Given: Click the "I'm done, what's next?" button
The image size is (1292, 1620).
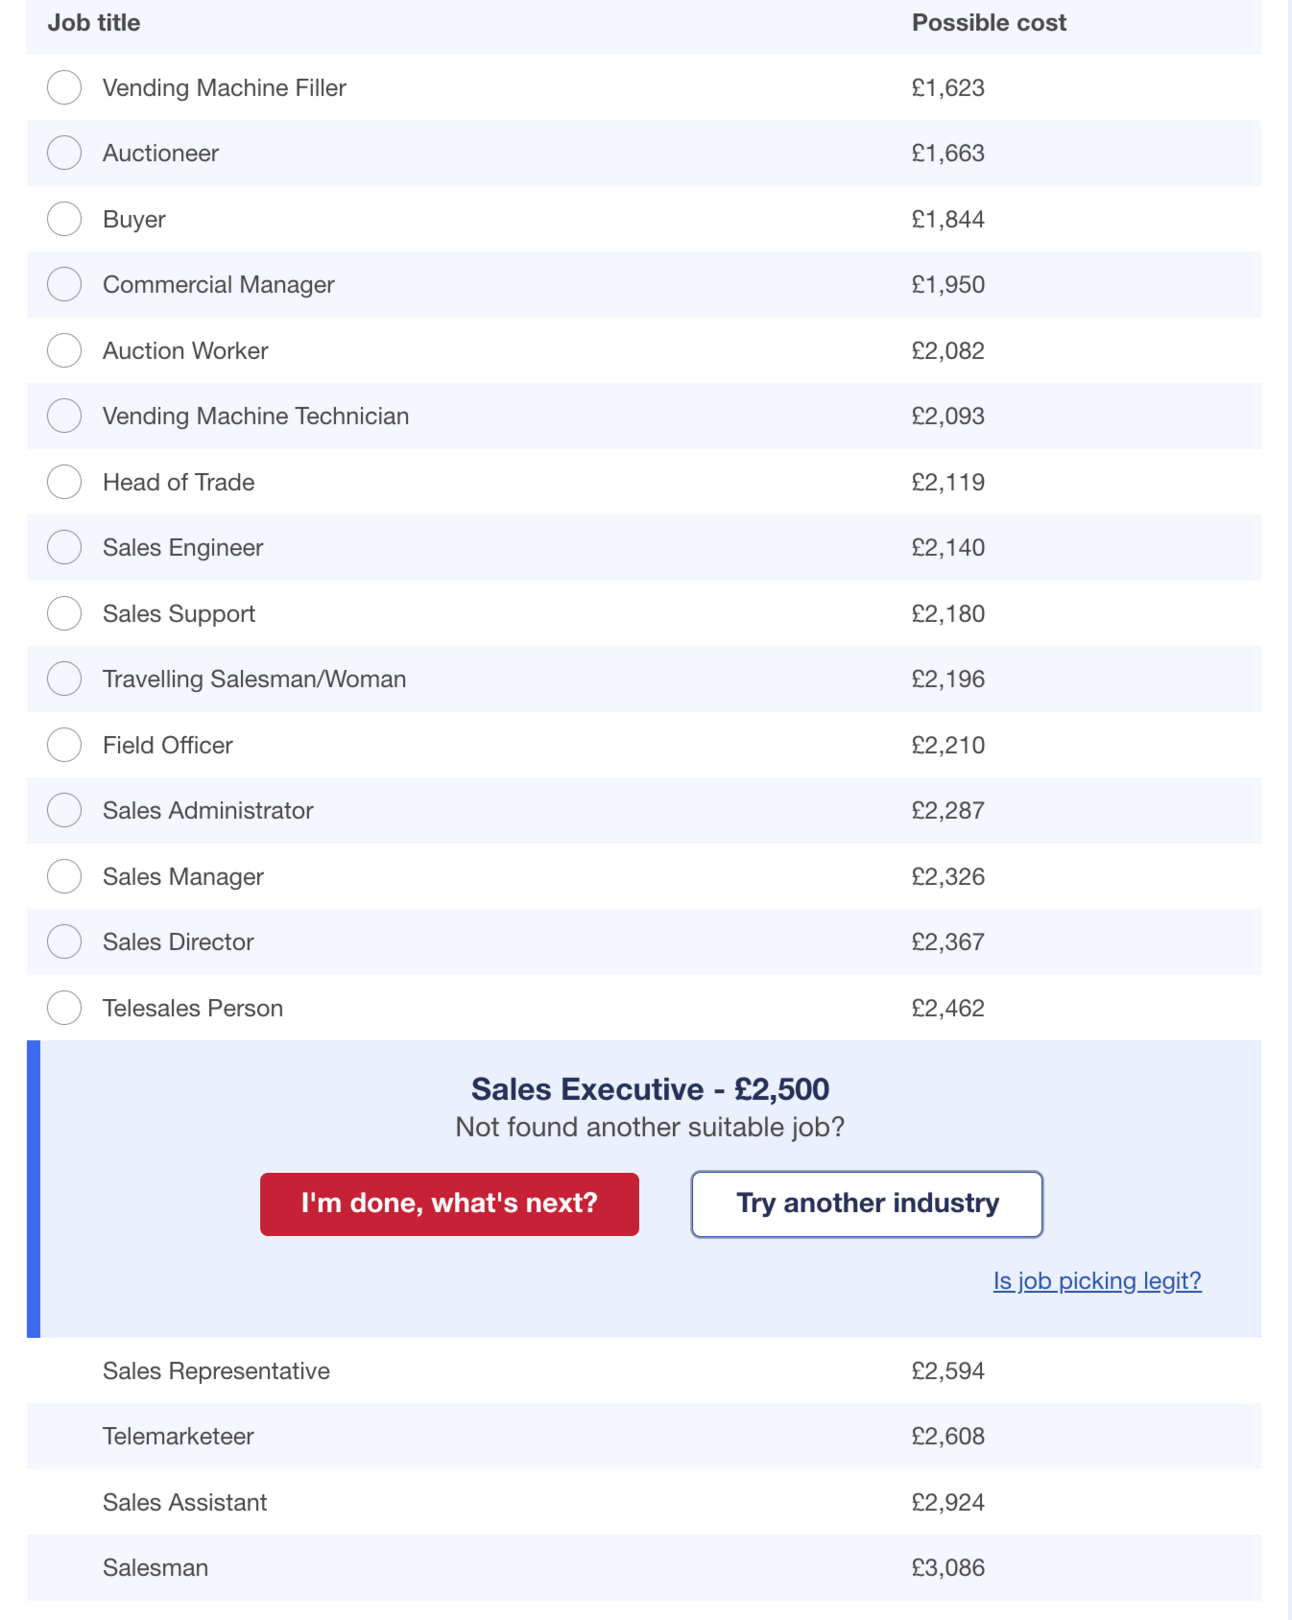Looking at the screenshot, I should [x=449, y=1204].
